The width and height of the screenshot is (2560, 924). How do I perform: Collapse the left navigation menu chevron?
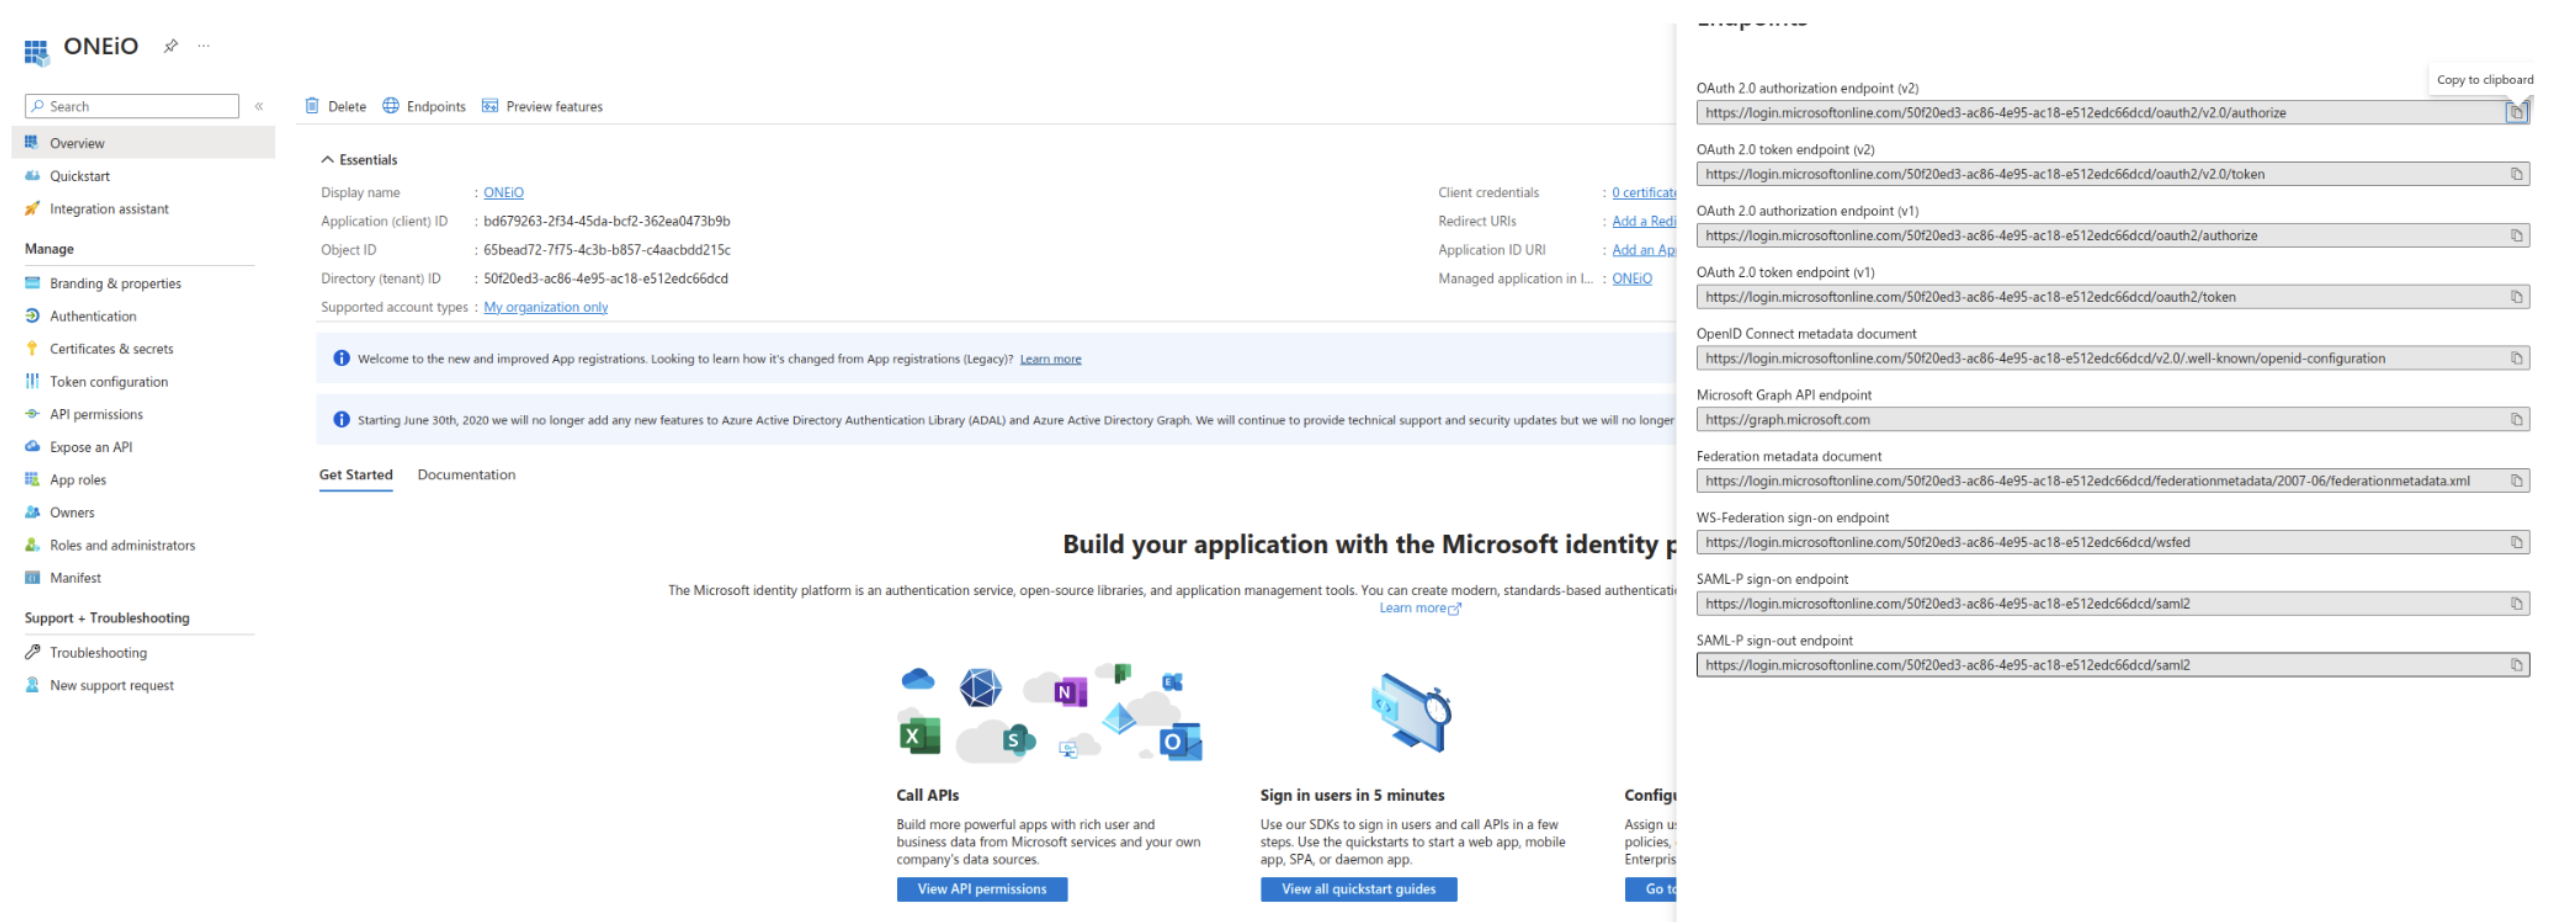259,106
